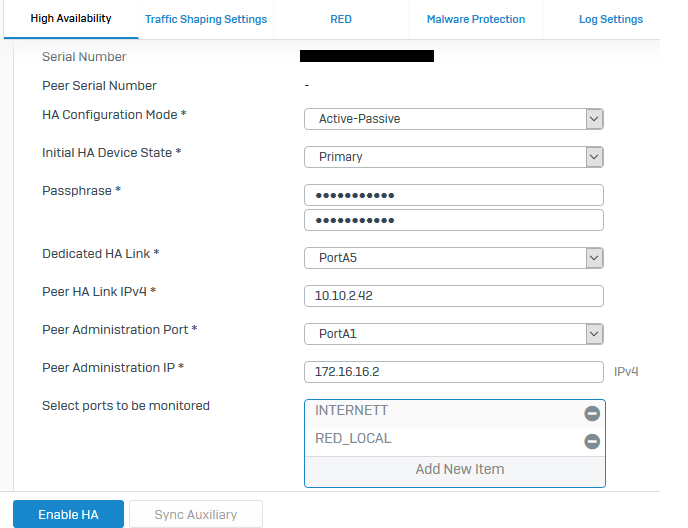Click the Peer HA Link IPv4 field

point(454,296)
